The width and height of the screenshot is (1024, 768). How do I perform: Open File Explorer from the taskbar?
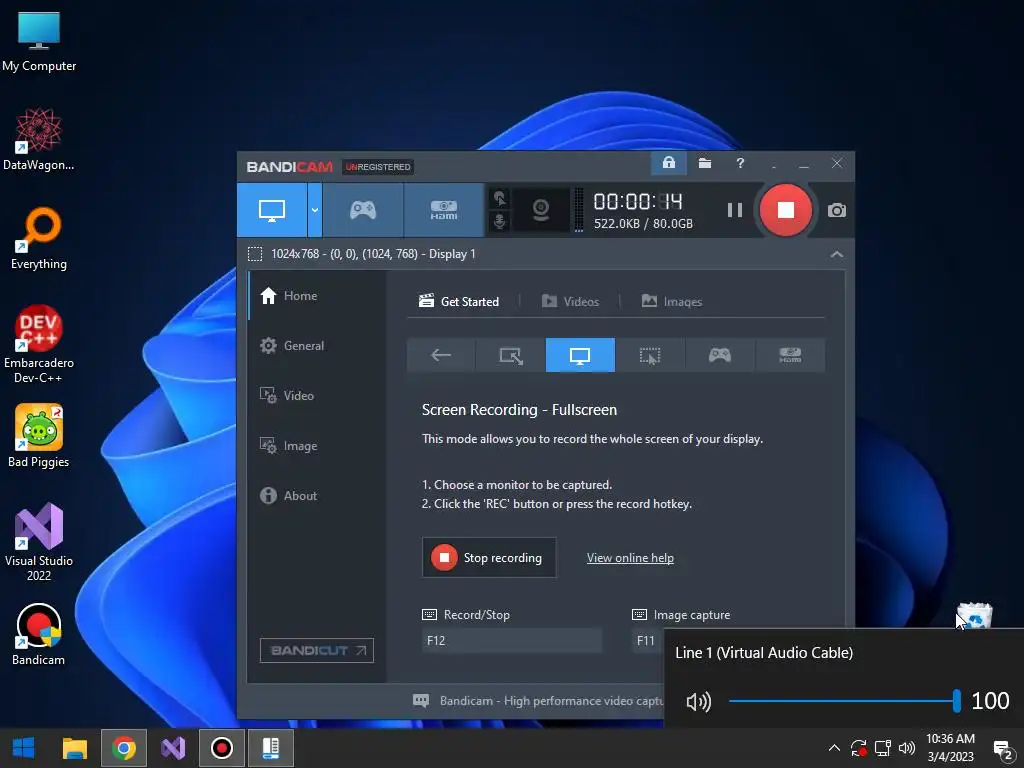[x=74, y=748]
